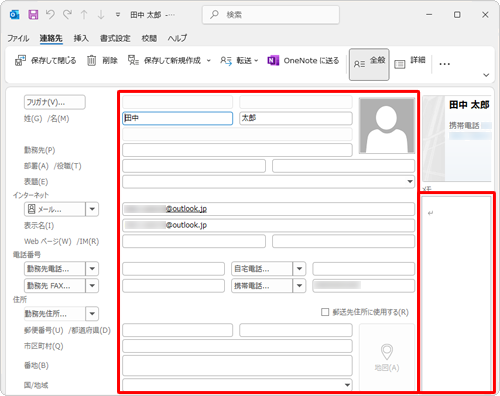Click the save icon in title bar
Image resolution: width=500 pixels, height=396 pixels.
[x=33, y=15]
